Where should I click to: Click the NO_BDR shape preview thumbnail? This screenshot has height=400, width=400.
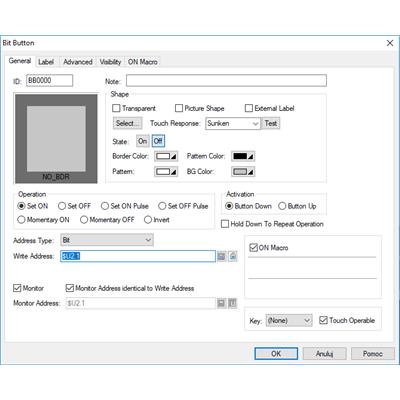[x=56, y=139]
